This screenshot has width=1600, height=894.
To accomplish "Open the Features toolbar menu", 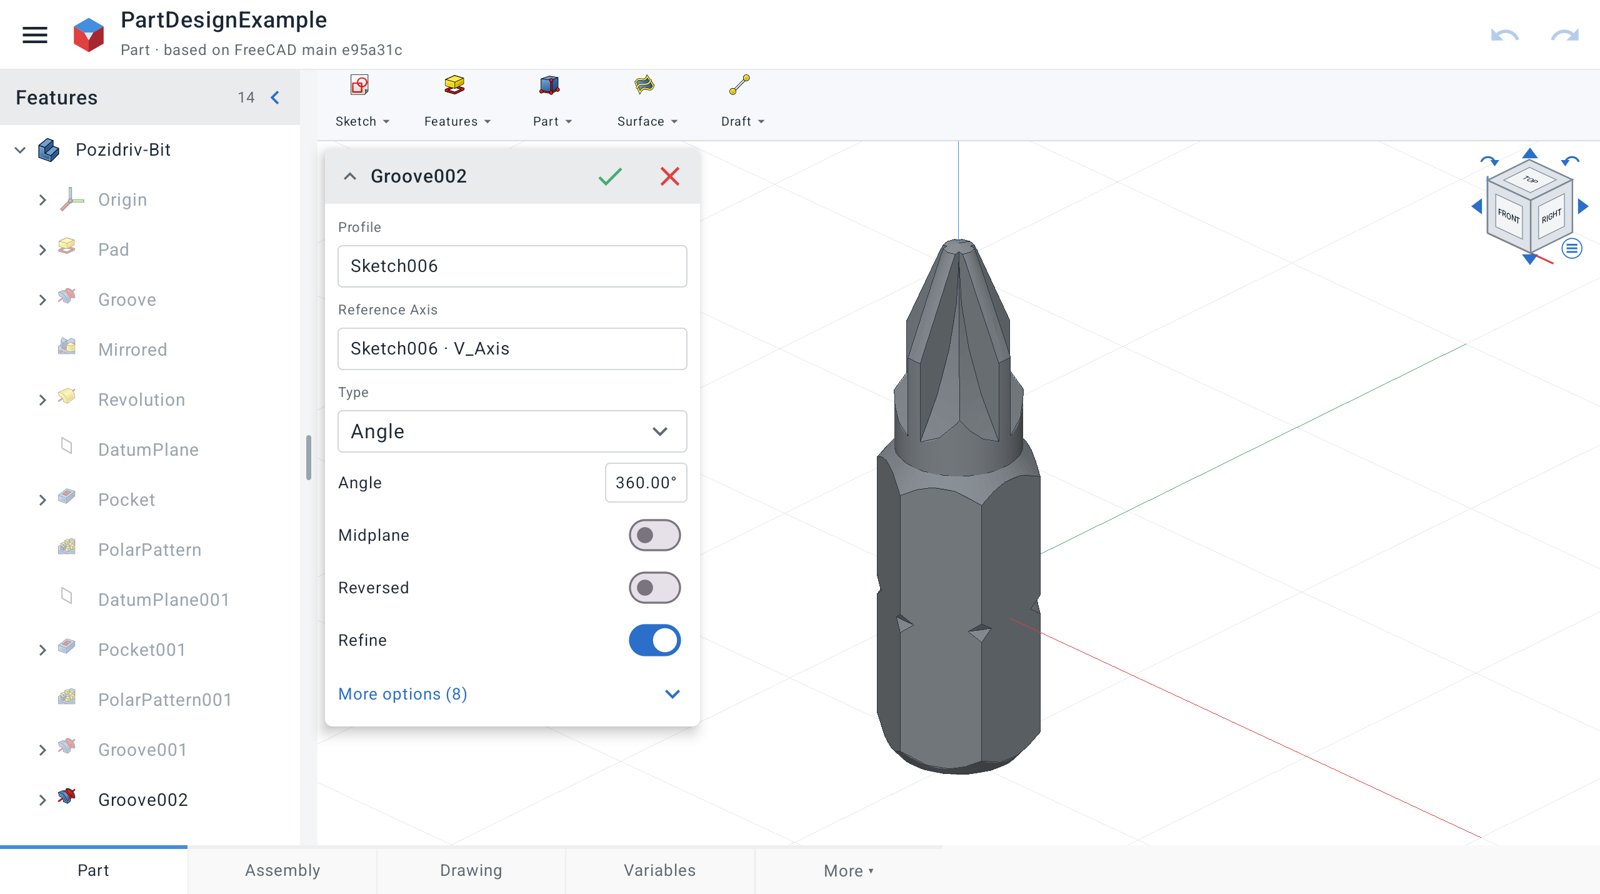I will pos(457,101).
